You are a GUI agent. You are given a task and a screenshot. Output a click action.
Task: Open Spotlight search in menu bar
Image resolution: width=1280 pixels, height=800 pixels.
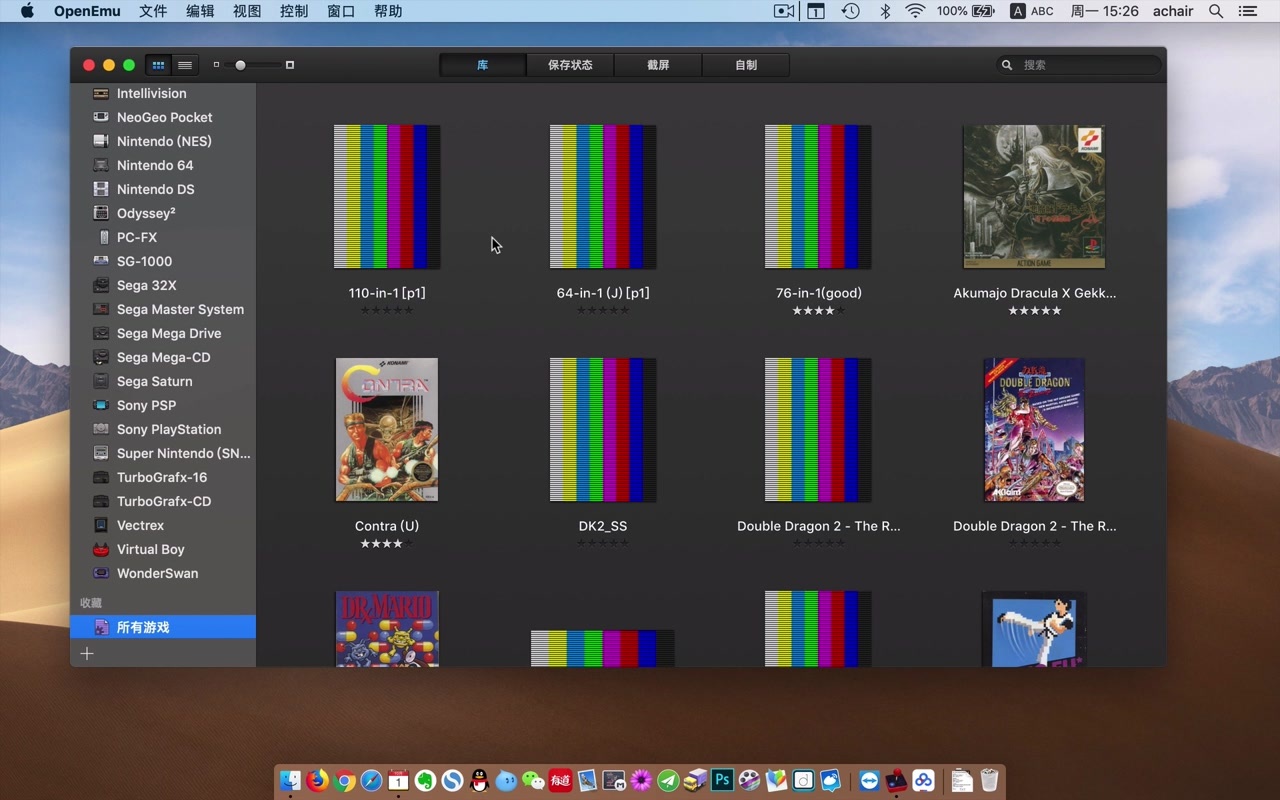1216,11
